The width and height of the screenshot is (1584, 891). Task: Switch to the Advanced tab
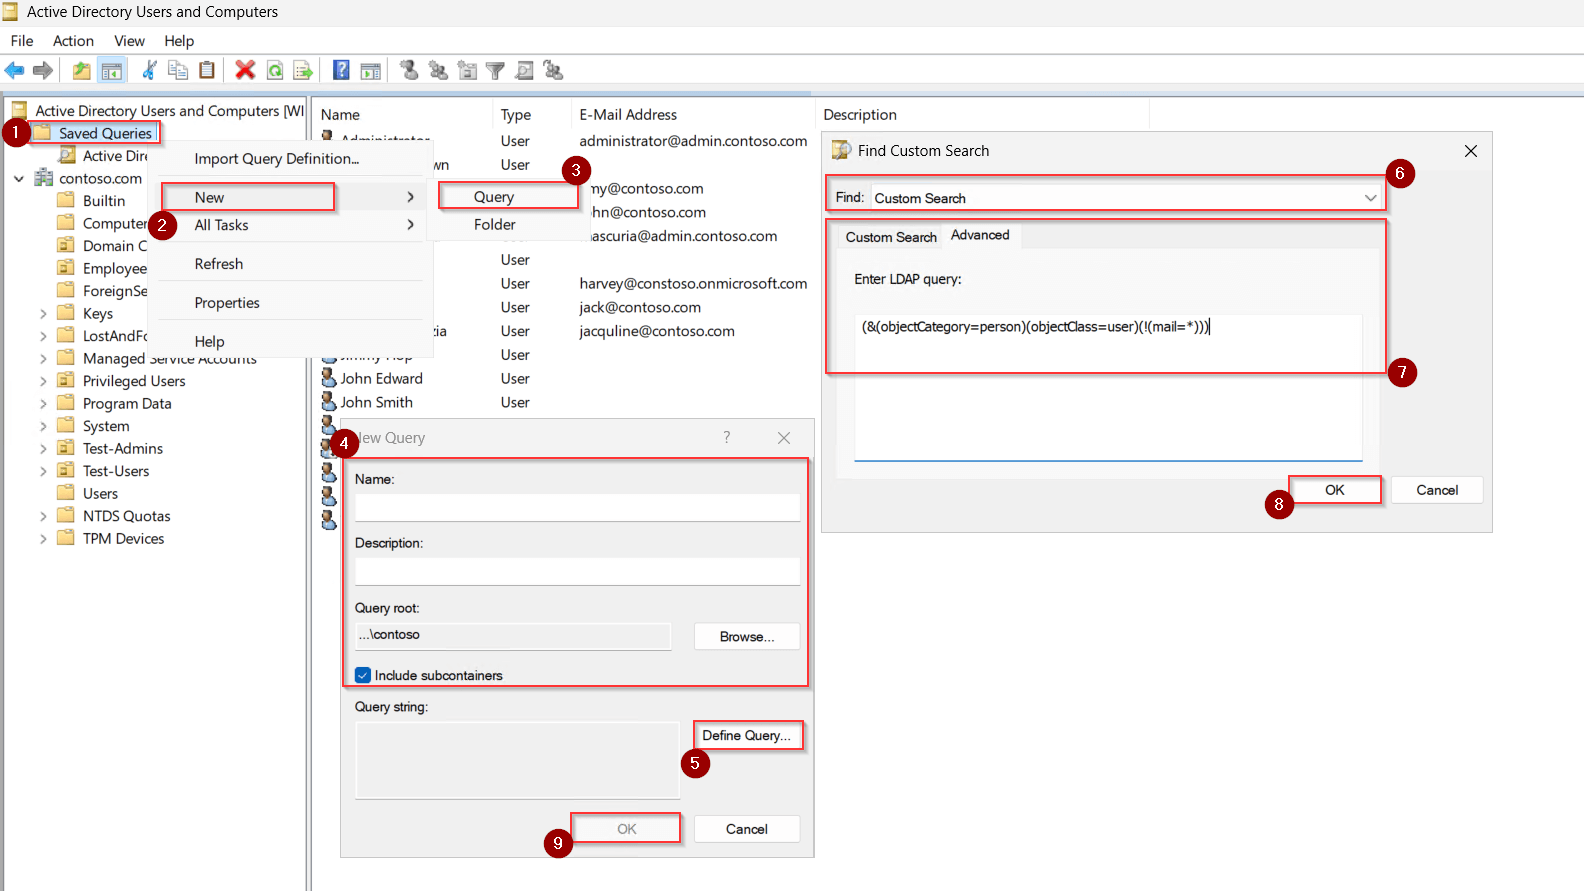pyautogui.click(x=980, y=235)
